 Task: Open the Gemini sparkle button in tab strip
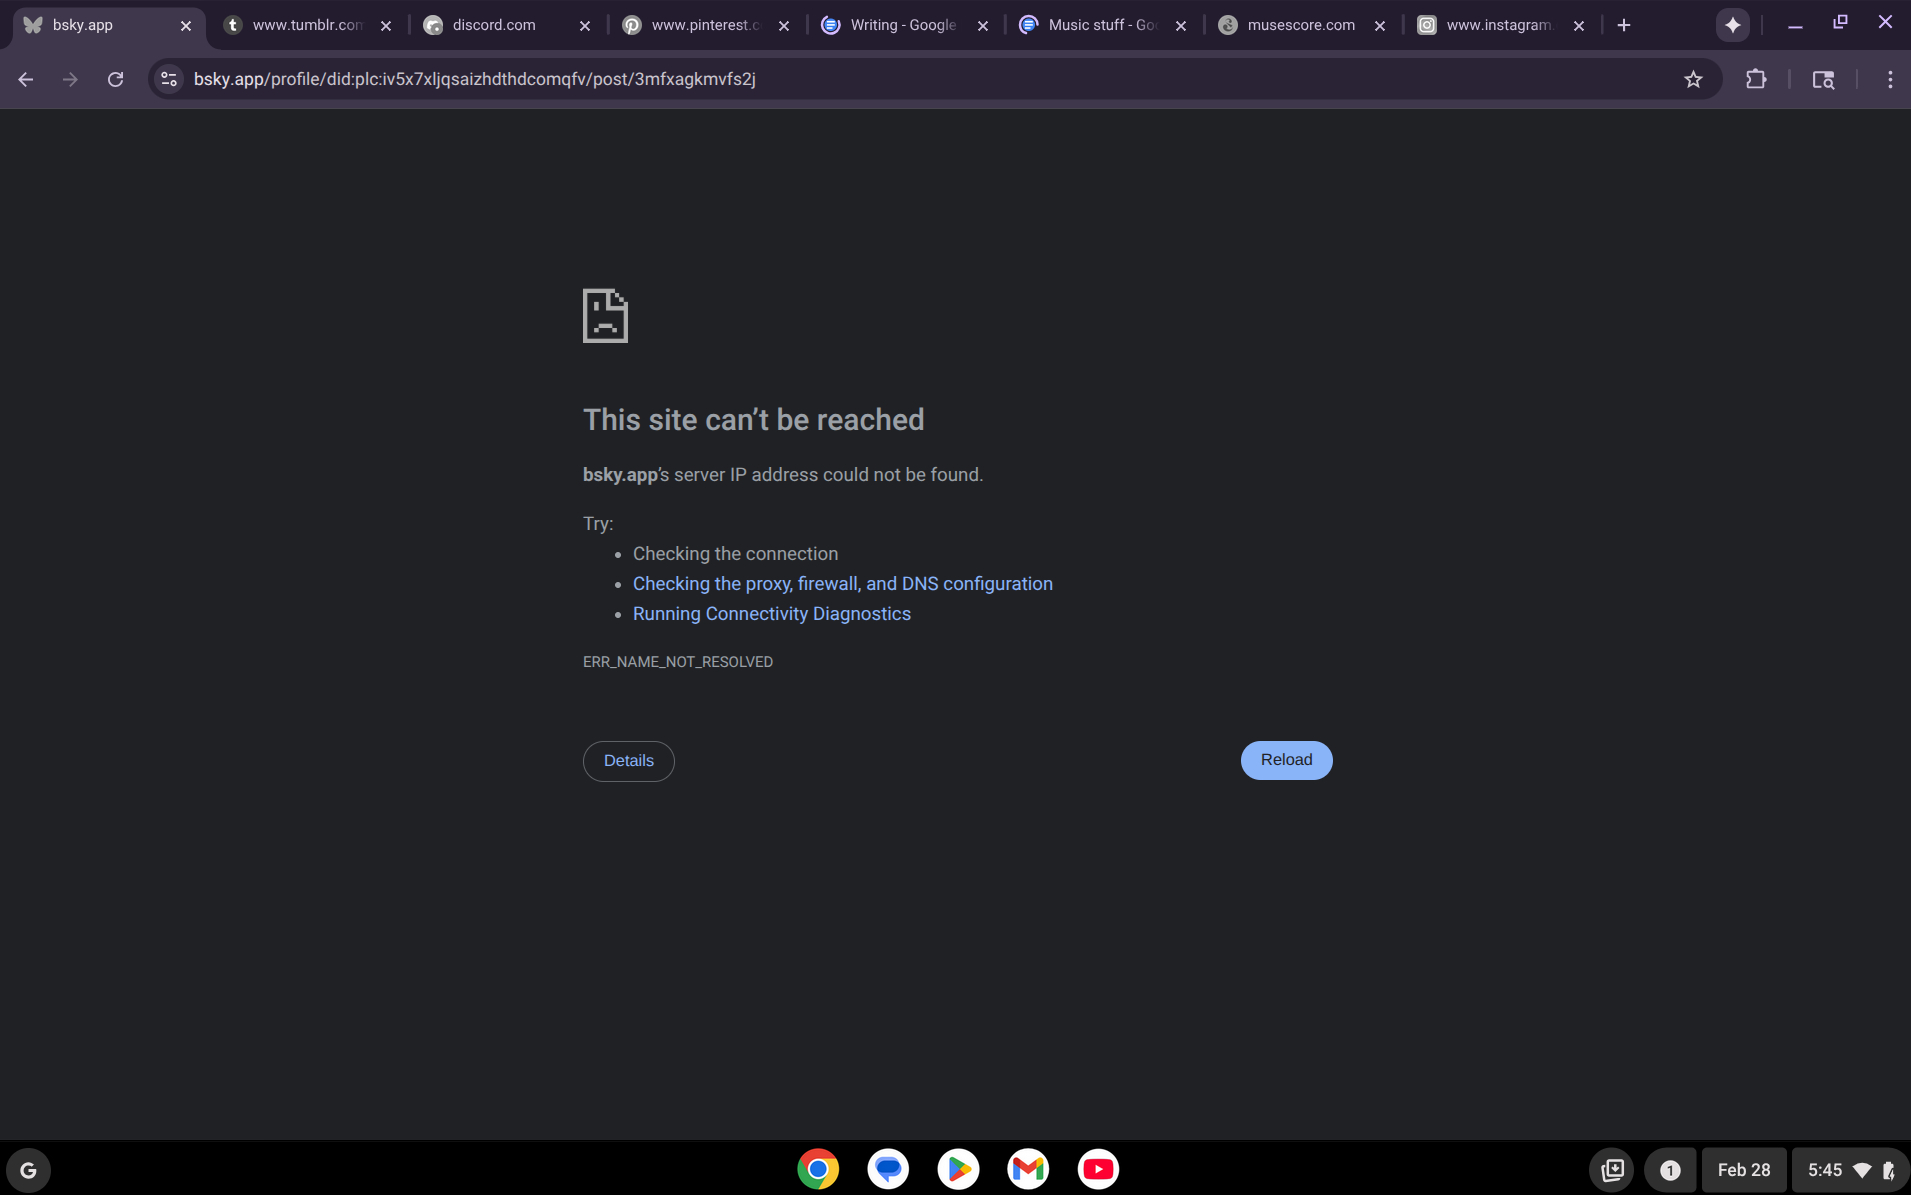pos(1733,25)
